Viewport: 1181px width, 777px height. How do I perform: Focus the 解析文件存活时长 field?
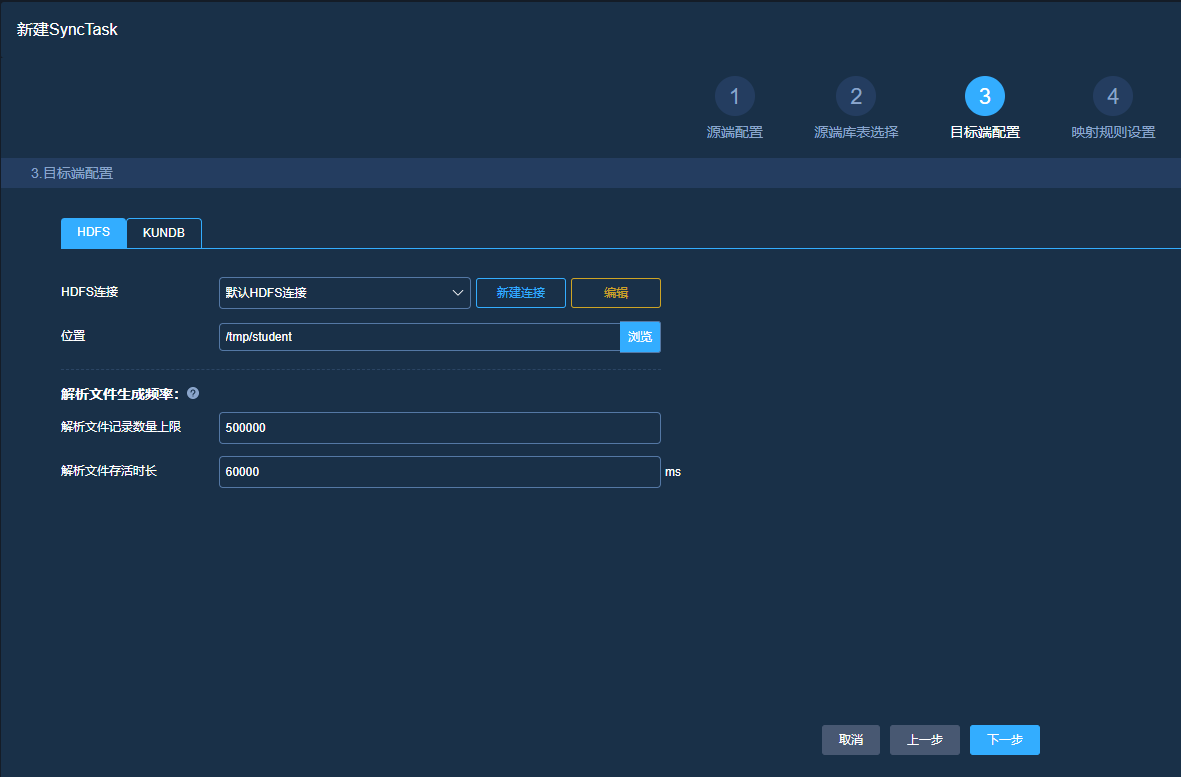pos(439,472)
